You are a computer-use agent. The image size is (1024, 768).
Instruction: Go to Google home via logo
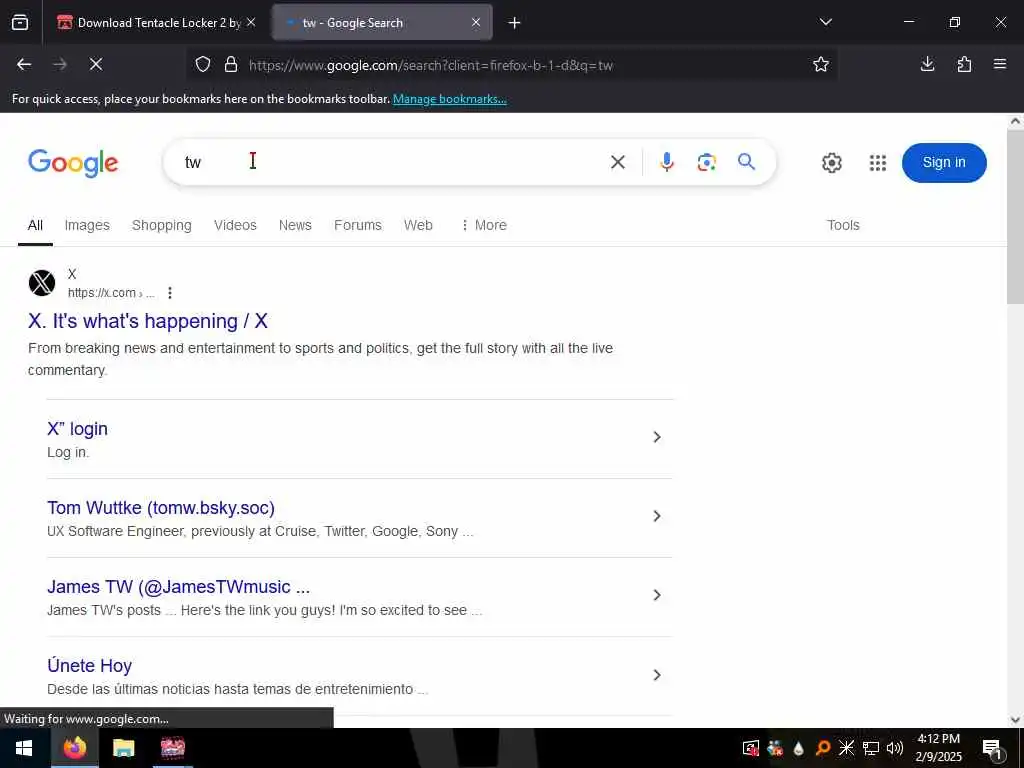coord(73,163)
